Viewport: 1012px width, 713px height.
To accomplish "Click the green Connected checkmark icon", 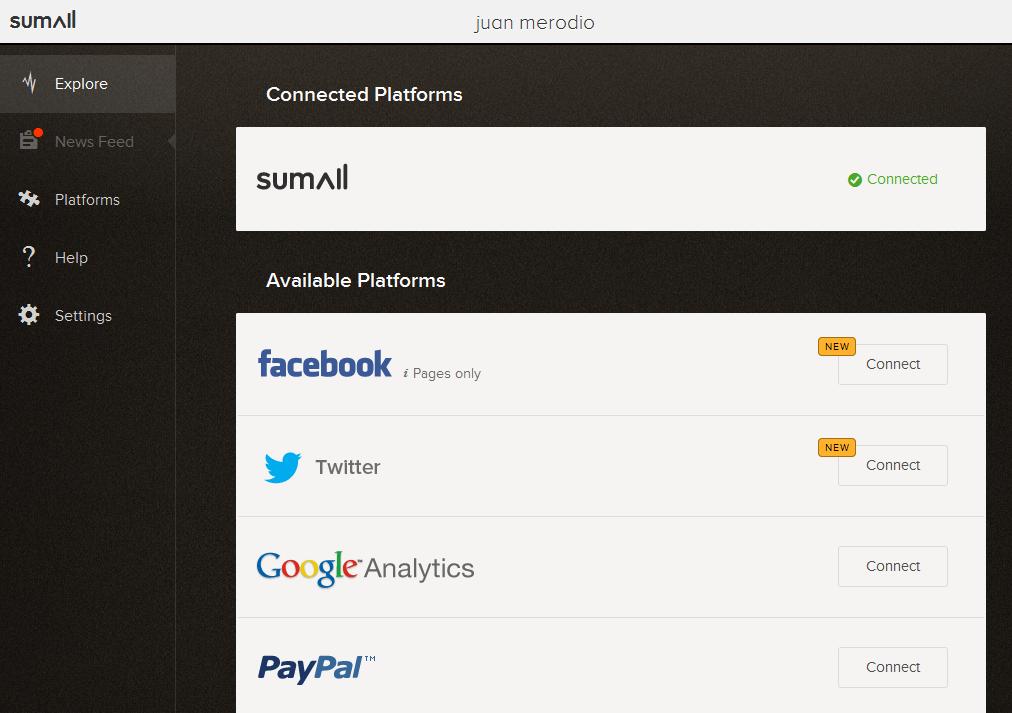I will [855, 180].
